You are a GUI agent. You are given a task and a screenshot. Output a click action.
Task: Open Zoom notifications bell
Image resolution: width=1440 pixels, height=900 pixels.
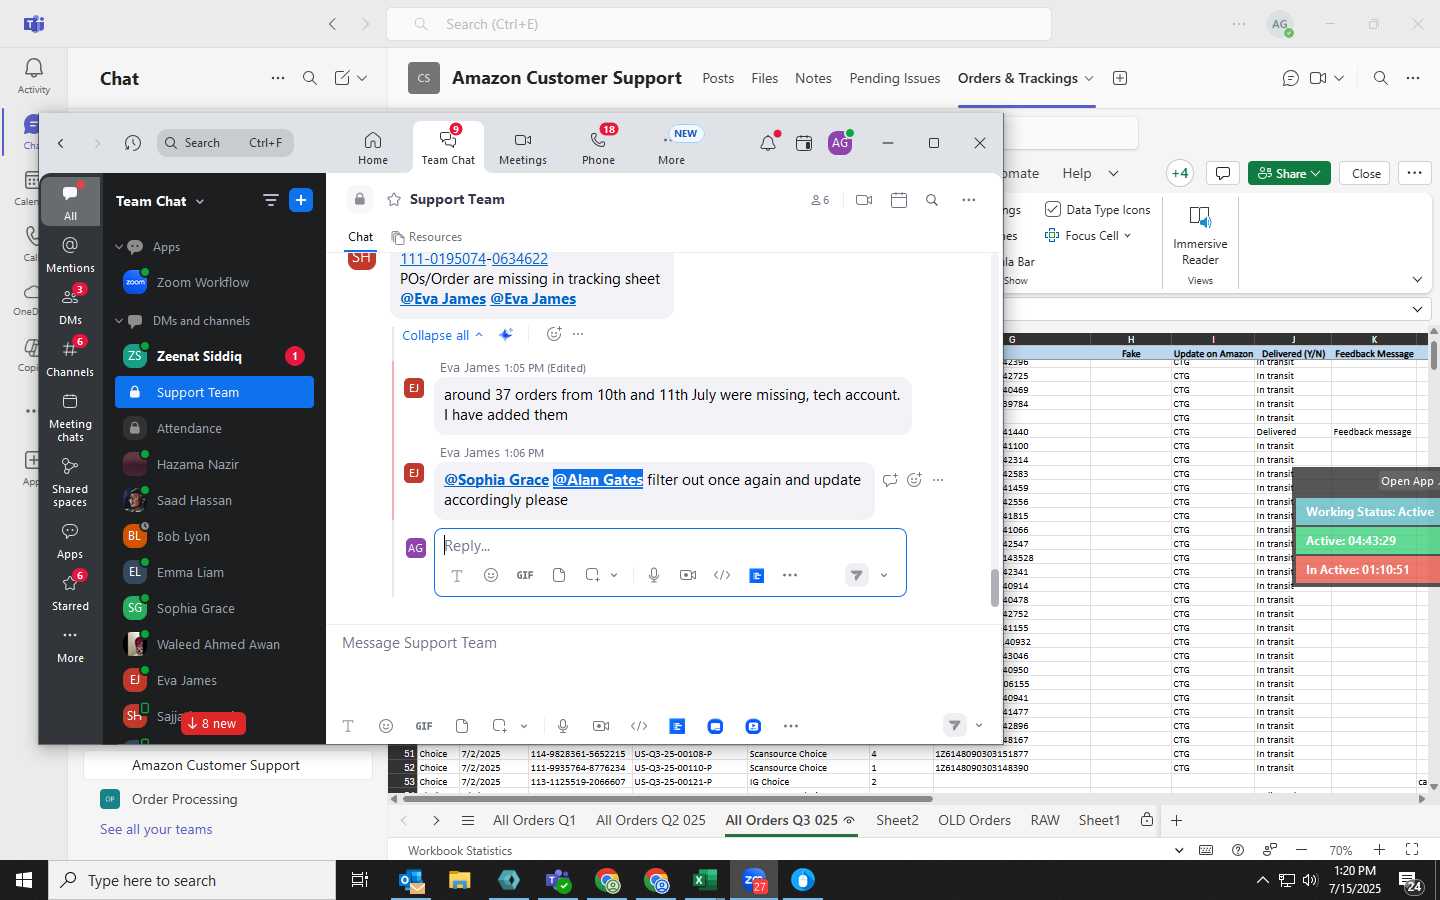click(x=768, y=143)
